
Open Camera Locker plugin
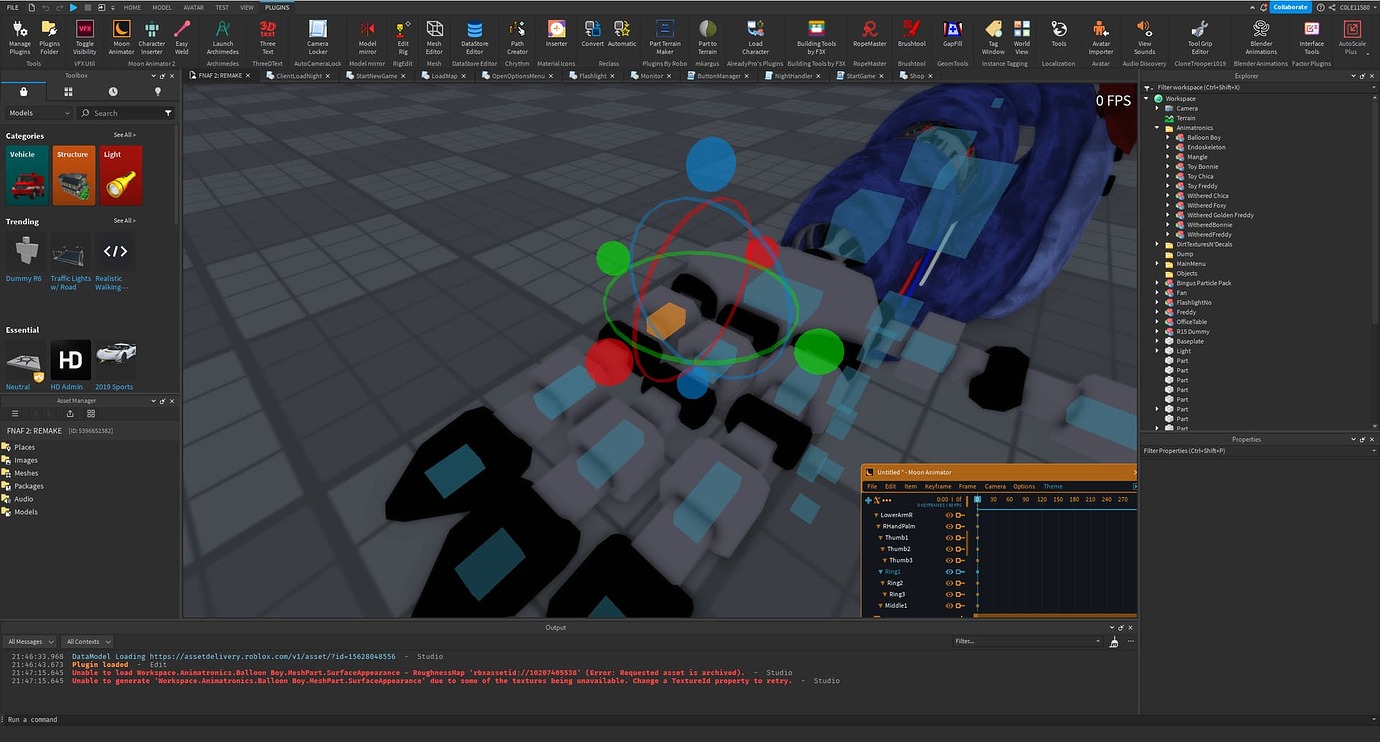[317, 36]
